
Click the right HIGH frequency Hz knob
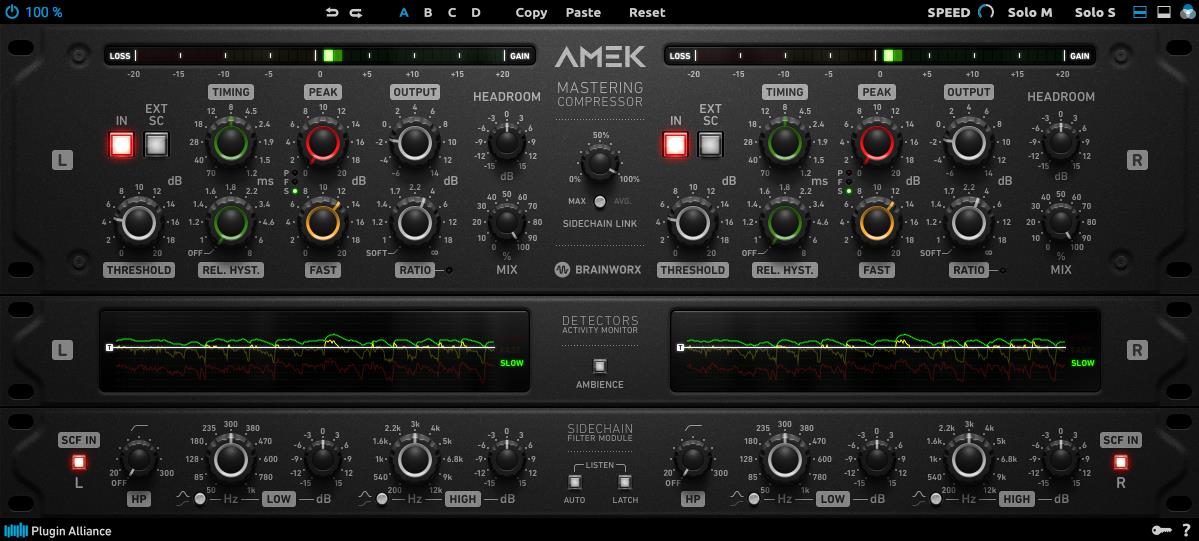(969, 460)
